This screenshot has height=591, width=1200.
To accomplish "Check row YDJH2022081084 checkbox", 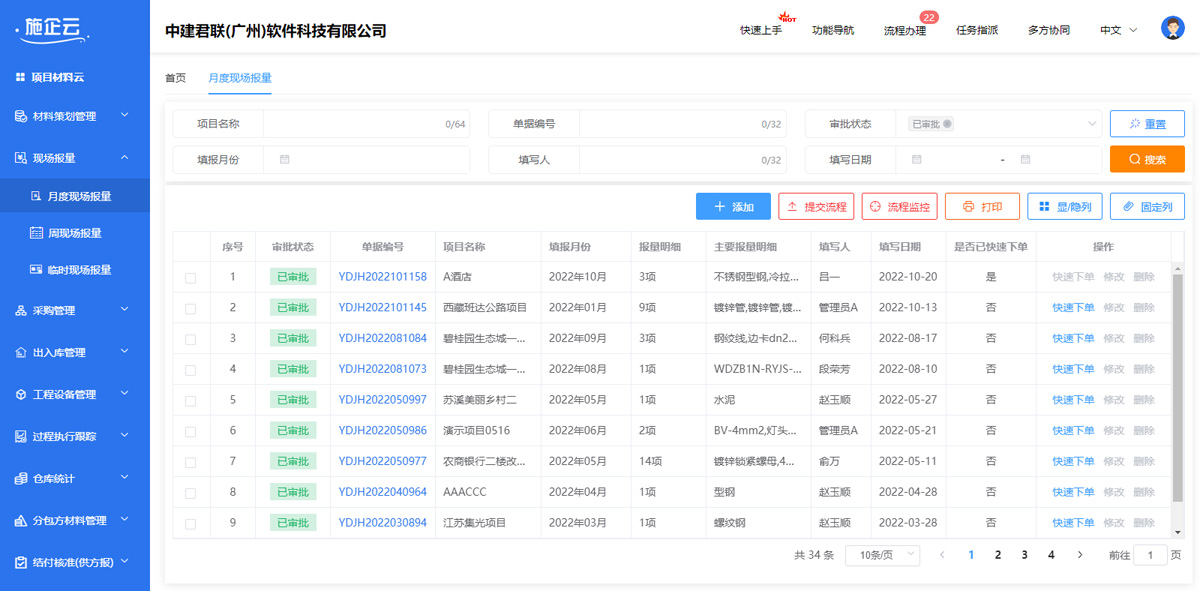I will pyautogui.click(x=190, y=340).
